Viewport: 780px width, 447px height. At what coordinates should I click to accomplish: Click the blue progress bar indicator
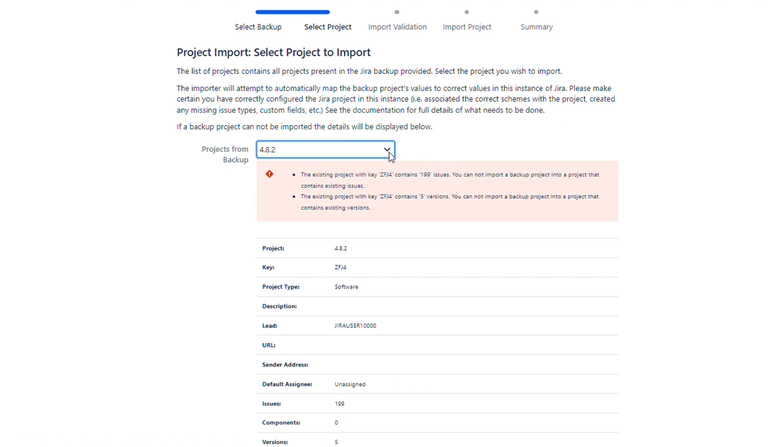pyautogui.click(x=292, y=12)
